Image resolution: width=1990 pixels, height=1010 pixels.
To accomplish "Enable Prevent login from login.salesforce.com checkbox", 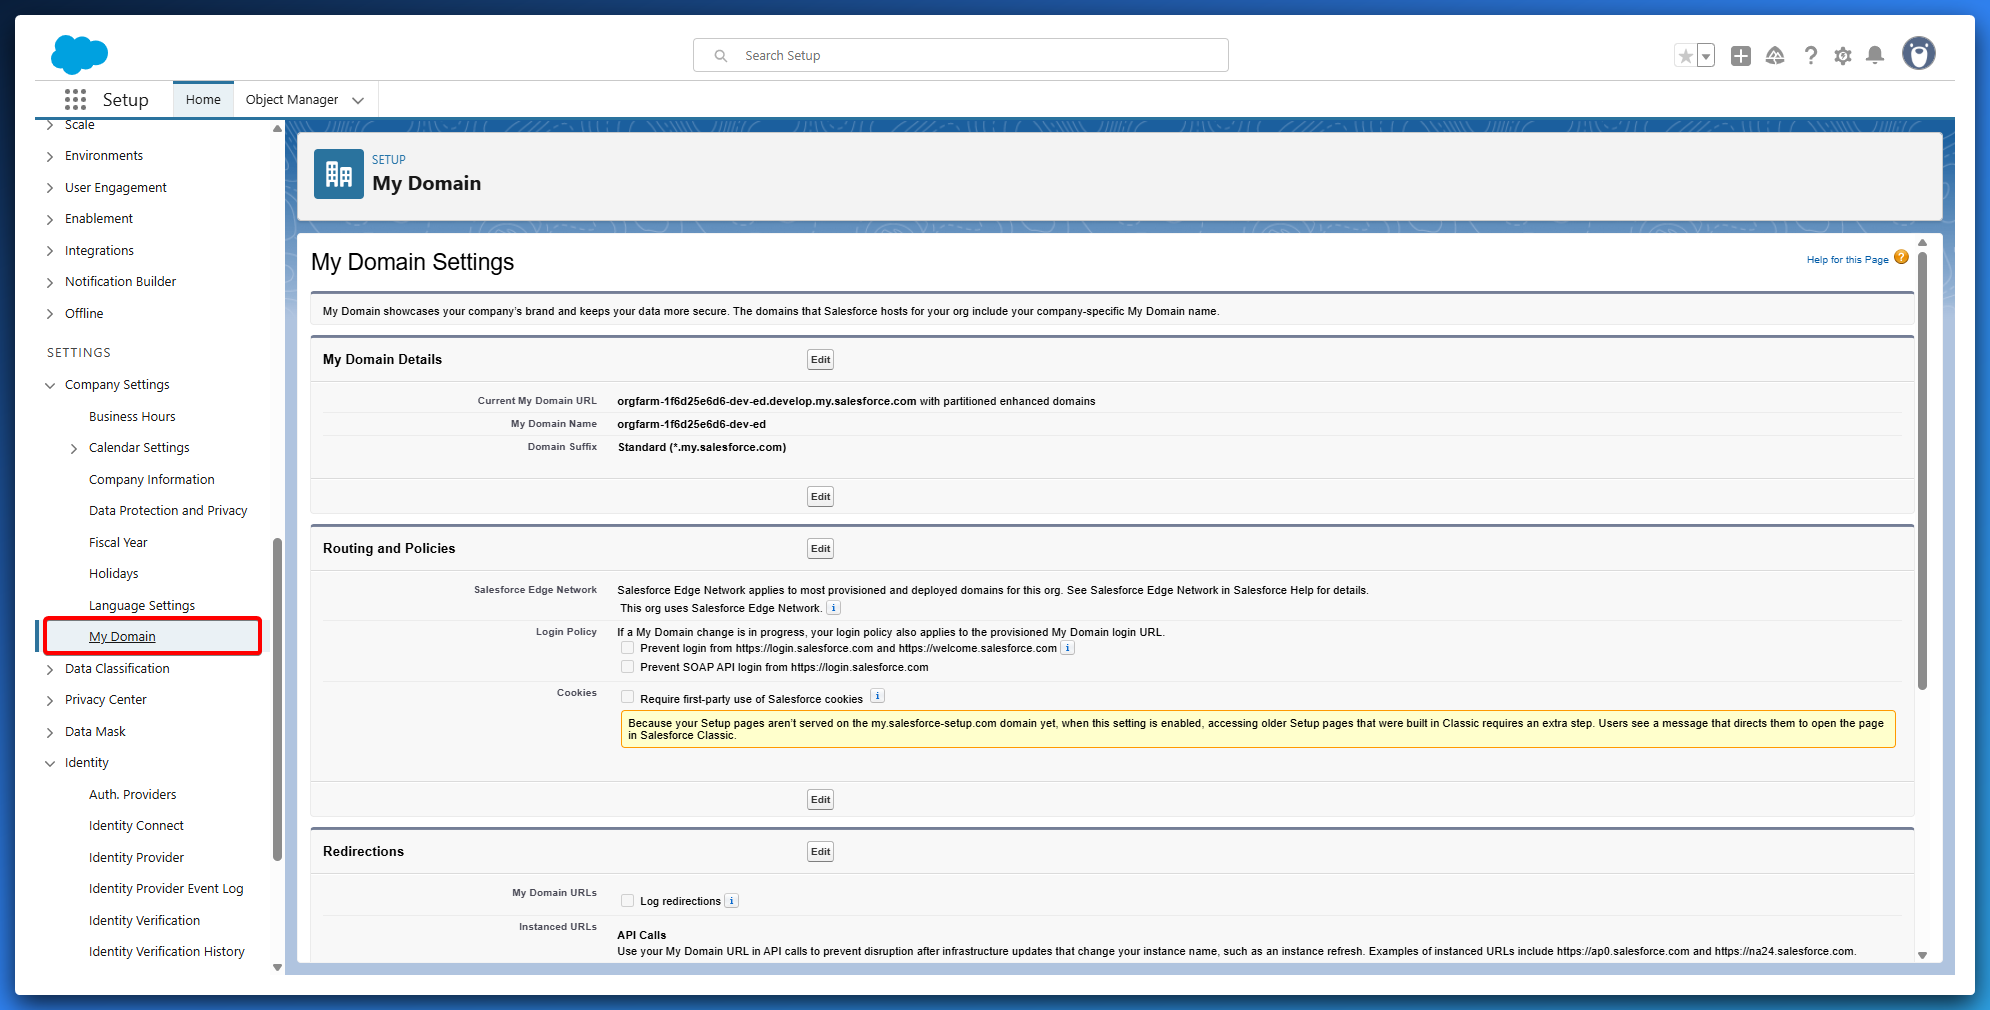I will 628,648.
